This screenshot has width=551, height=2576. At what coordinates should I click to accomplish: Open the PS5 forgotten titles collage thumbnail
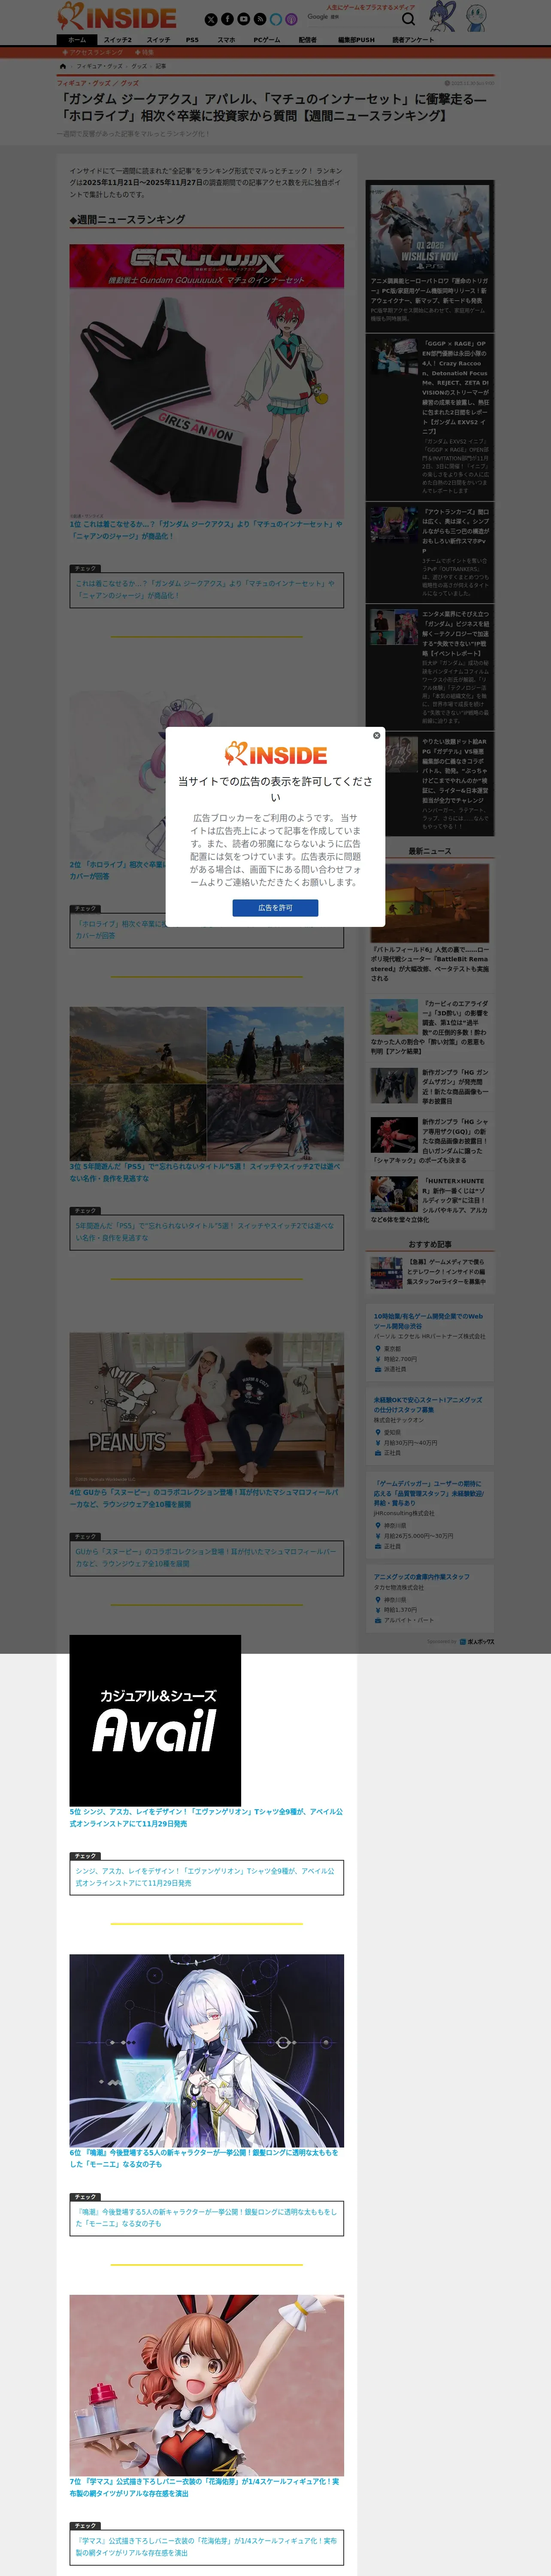click(206, 1083)
